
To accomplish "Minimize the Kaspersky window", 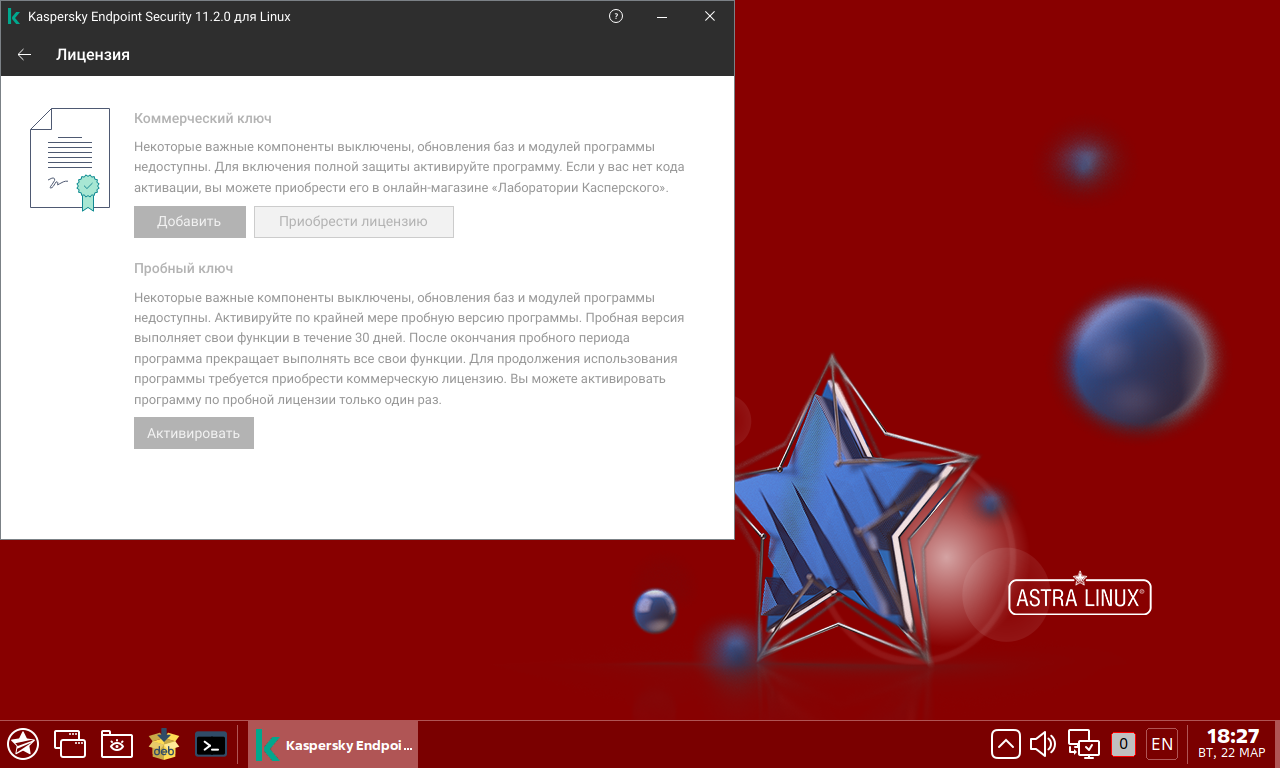I will [663, 17].
